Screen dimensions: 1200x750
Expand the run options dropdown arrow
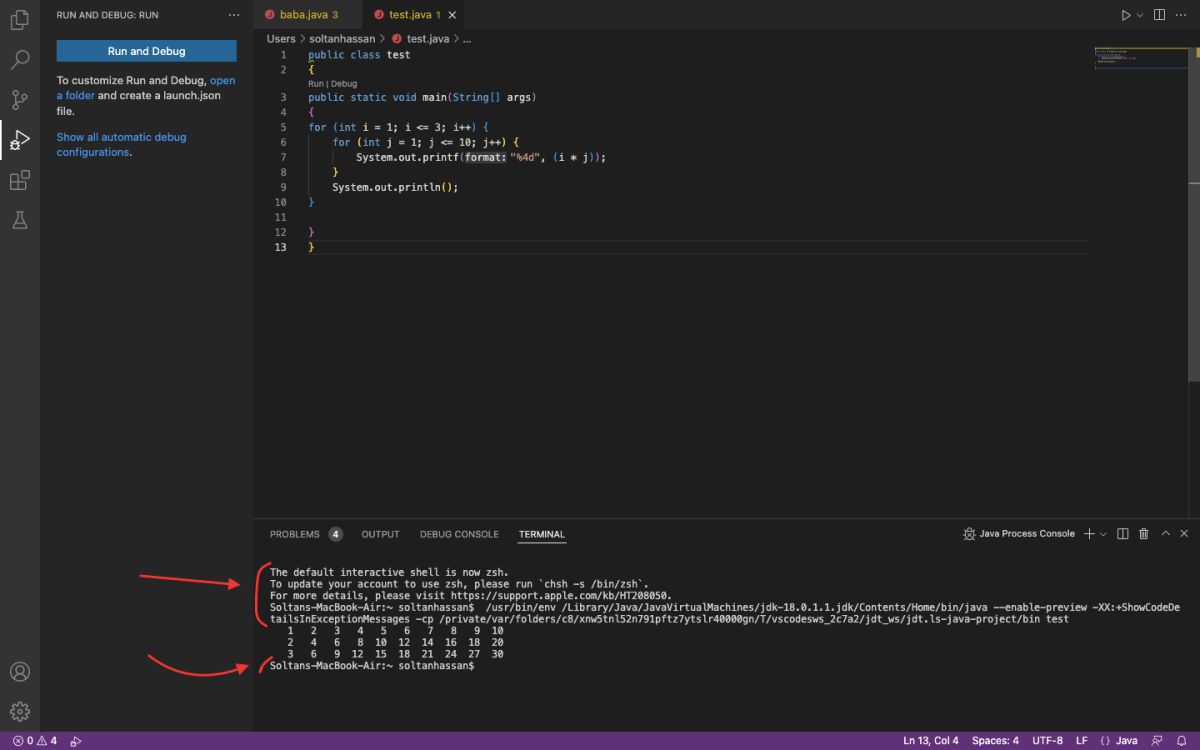click(x=1139, y=15)
